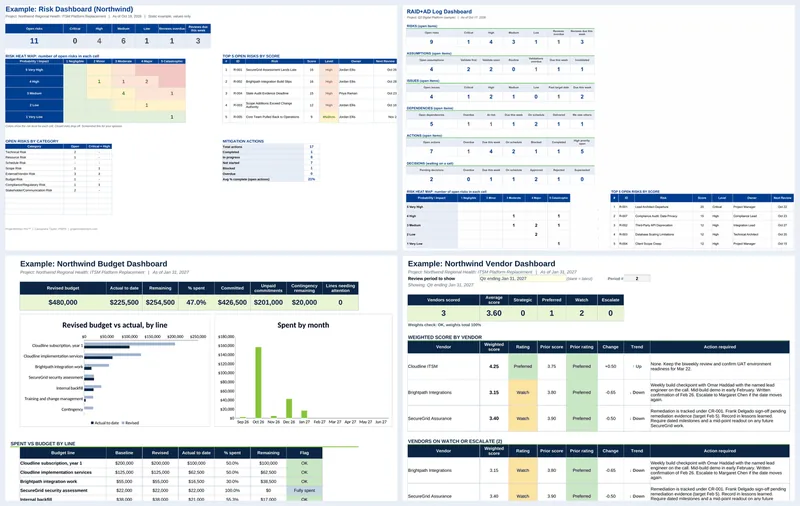Select "Stakeholder/Communication Risk" category row
The height and width of the screenshot is (506, 800).
pyautogui.click(x=58, y=190)
